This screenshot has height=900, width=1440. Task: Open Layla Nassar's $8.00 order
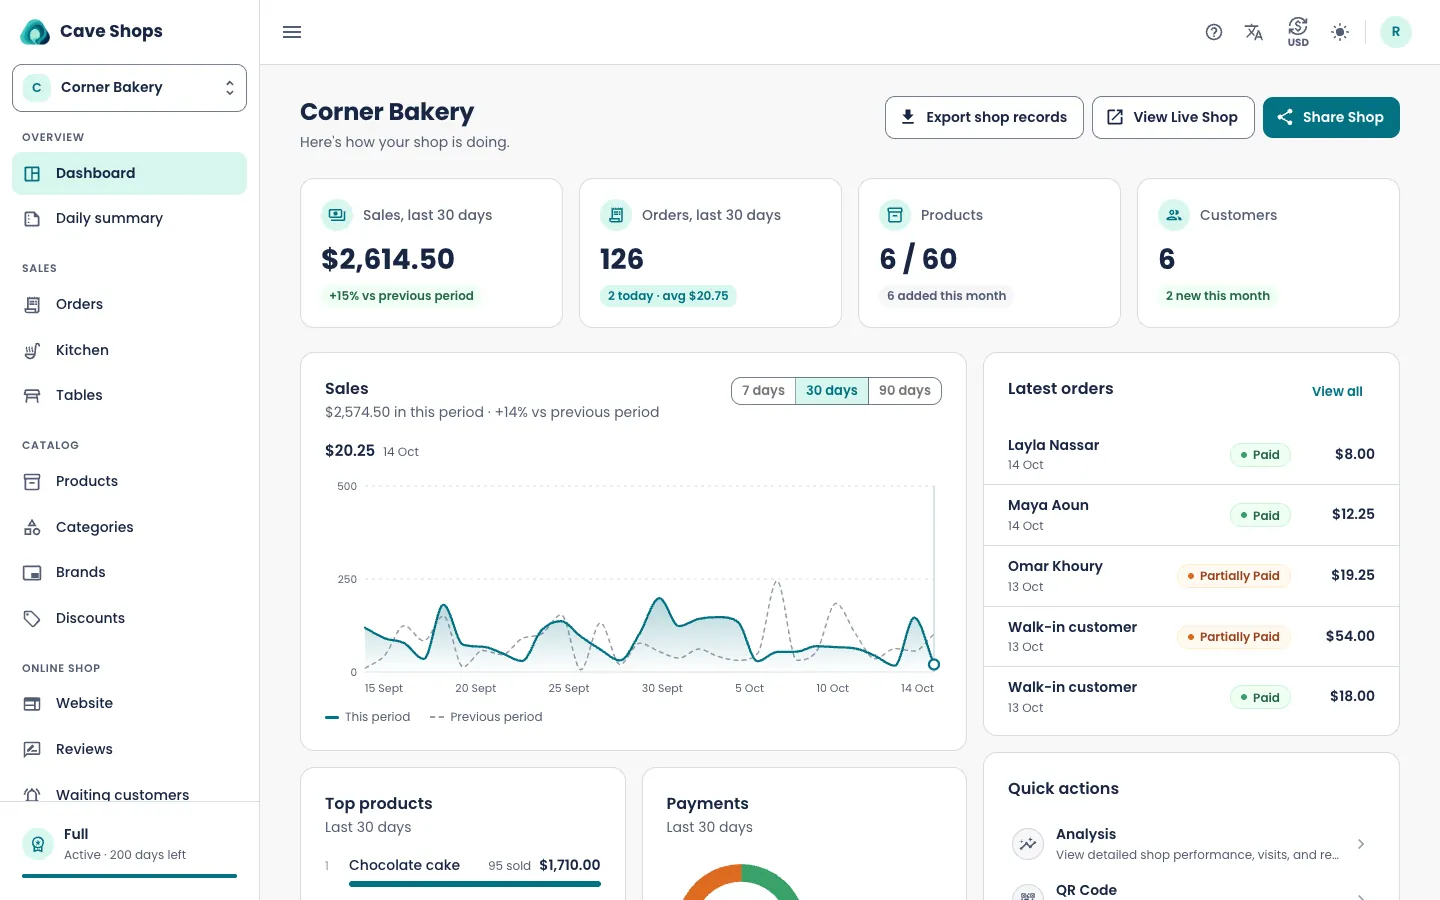pyautogui.click(x=1191, y=455)
